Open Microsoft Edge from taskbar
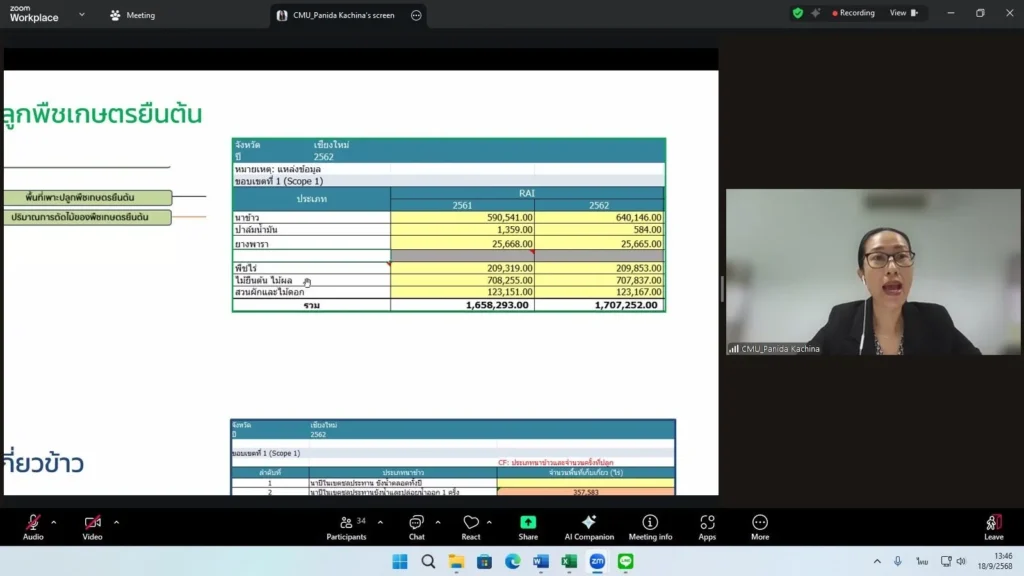Image resolution: width=1024 pixels, height=576 pixels. (x=513, y=561)
